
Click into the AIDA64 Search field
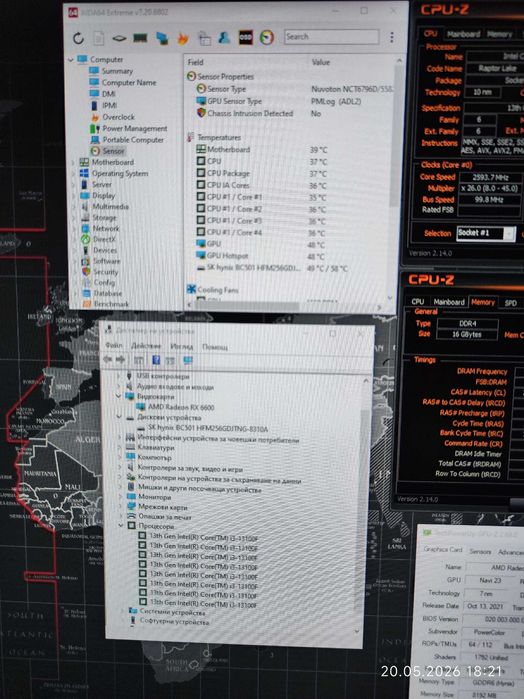331,37
